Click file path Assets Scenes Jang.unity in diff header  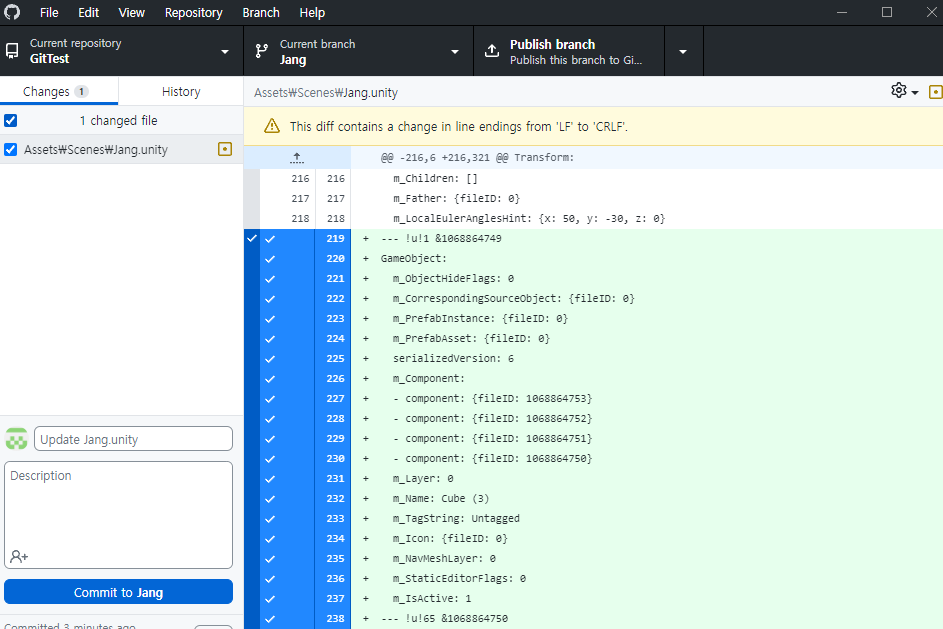326,93
